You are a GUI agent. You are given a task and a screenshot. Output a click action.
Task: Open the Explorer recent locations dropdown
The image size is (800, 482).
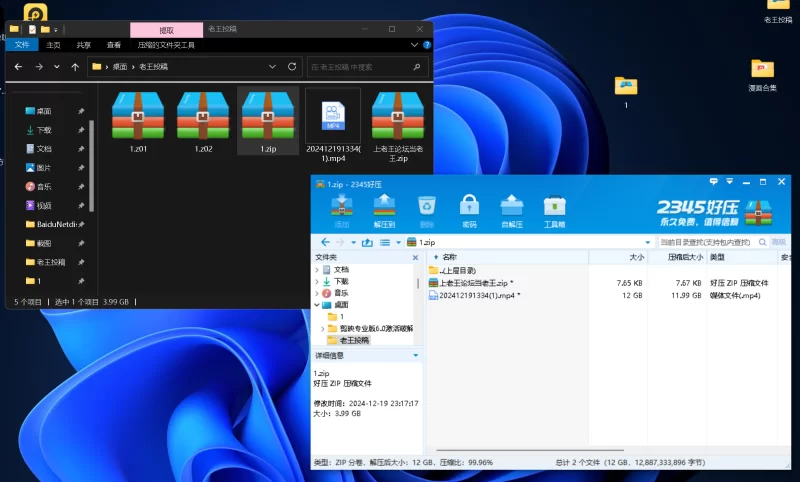pos(57,67)
